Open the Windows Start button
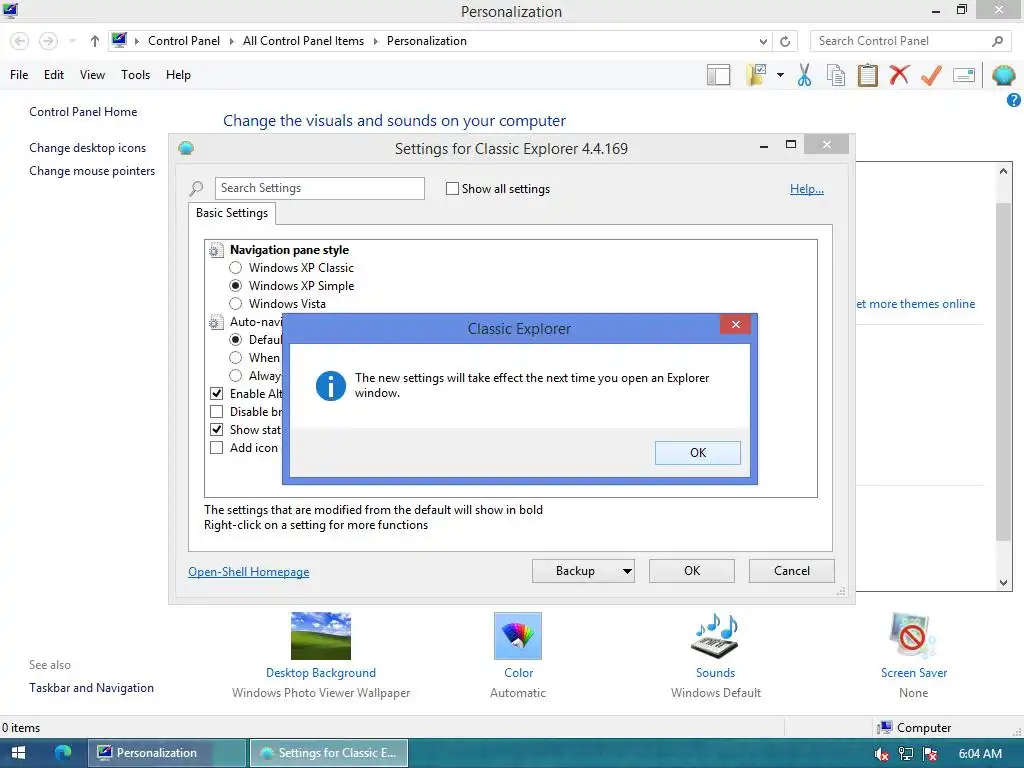This screenshot has height=768, width=1024. [18, 753]
